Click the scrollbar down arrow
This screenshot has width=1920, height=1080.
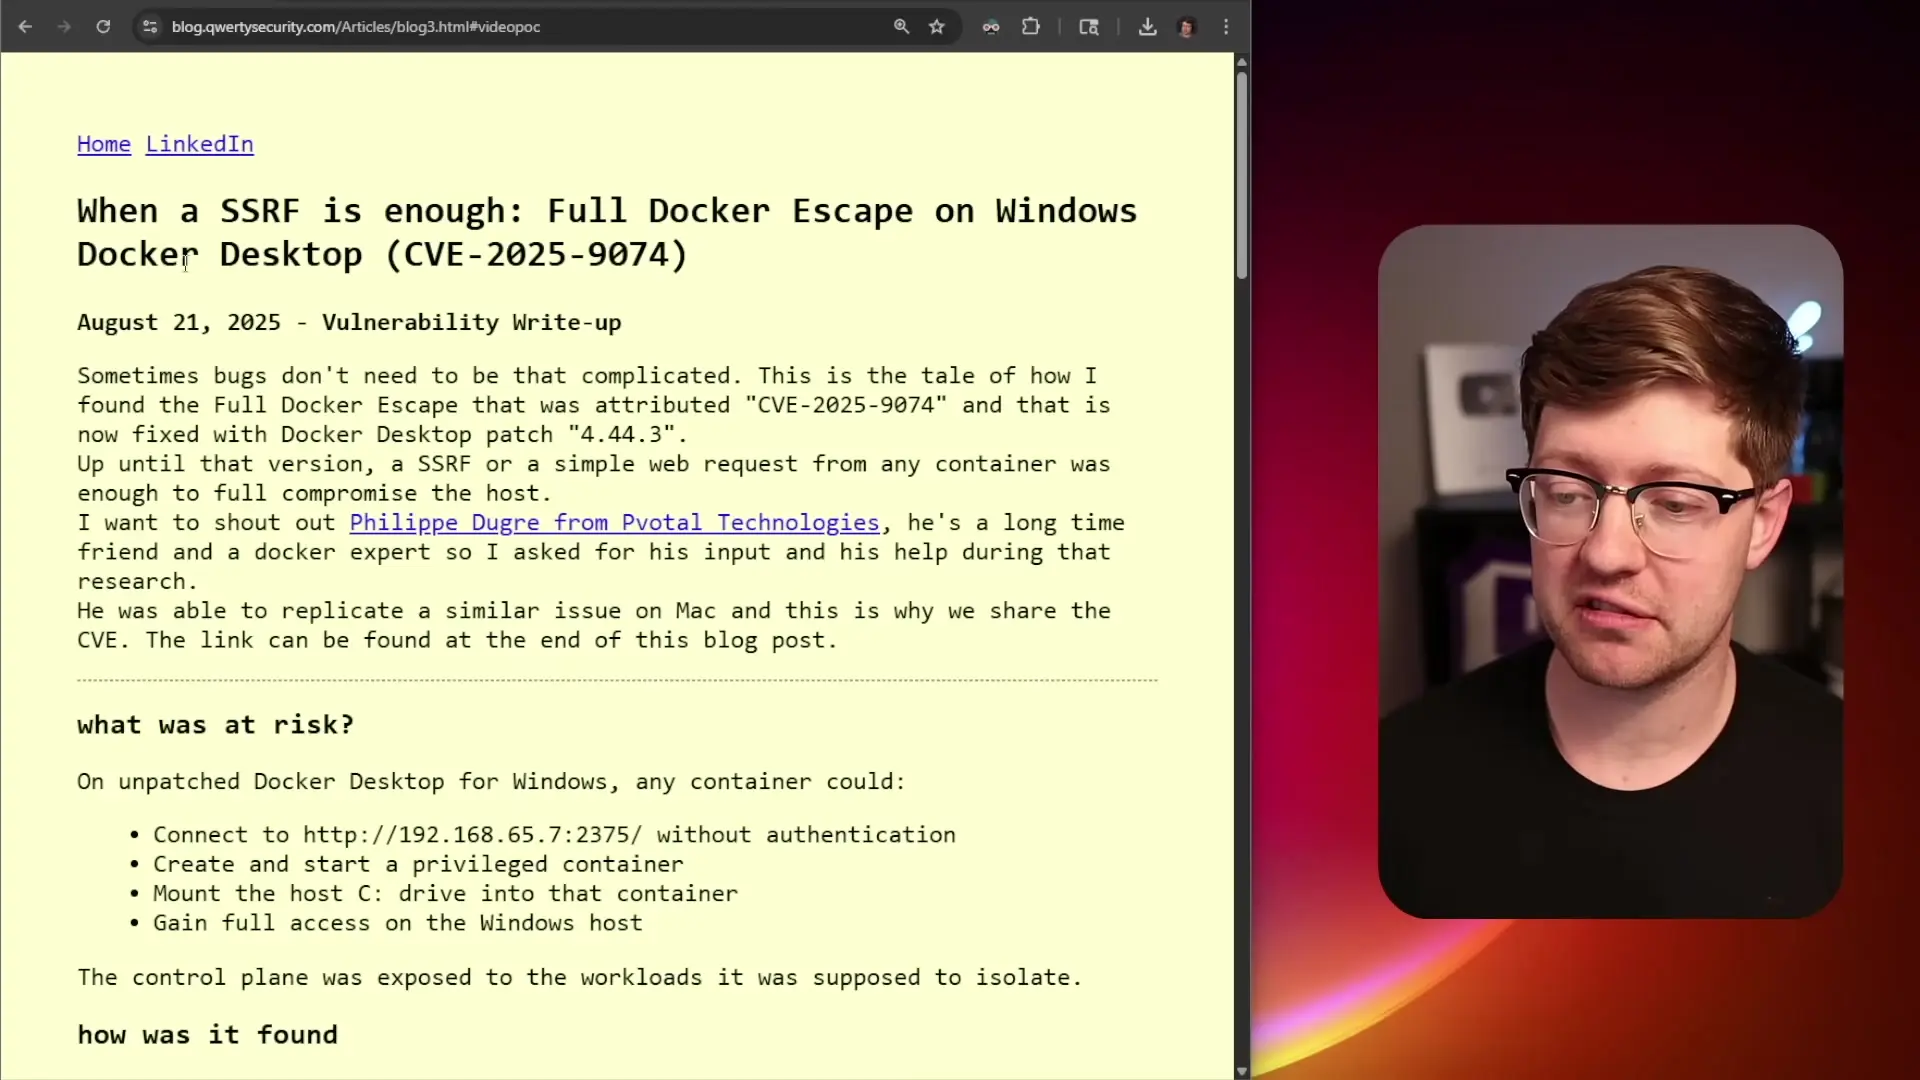(1241, 1071)
